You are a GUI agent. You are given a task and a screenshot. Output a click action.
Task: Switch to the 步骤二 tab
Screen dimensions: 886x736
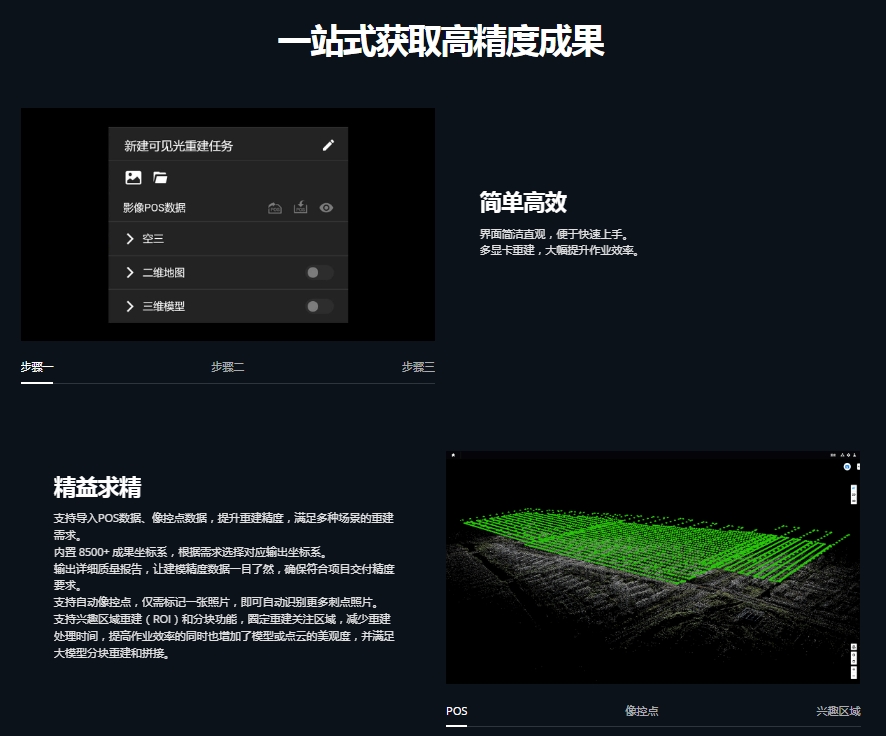227,367
